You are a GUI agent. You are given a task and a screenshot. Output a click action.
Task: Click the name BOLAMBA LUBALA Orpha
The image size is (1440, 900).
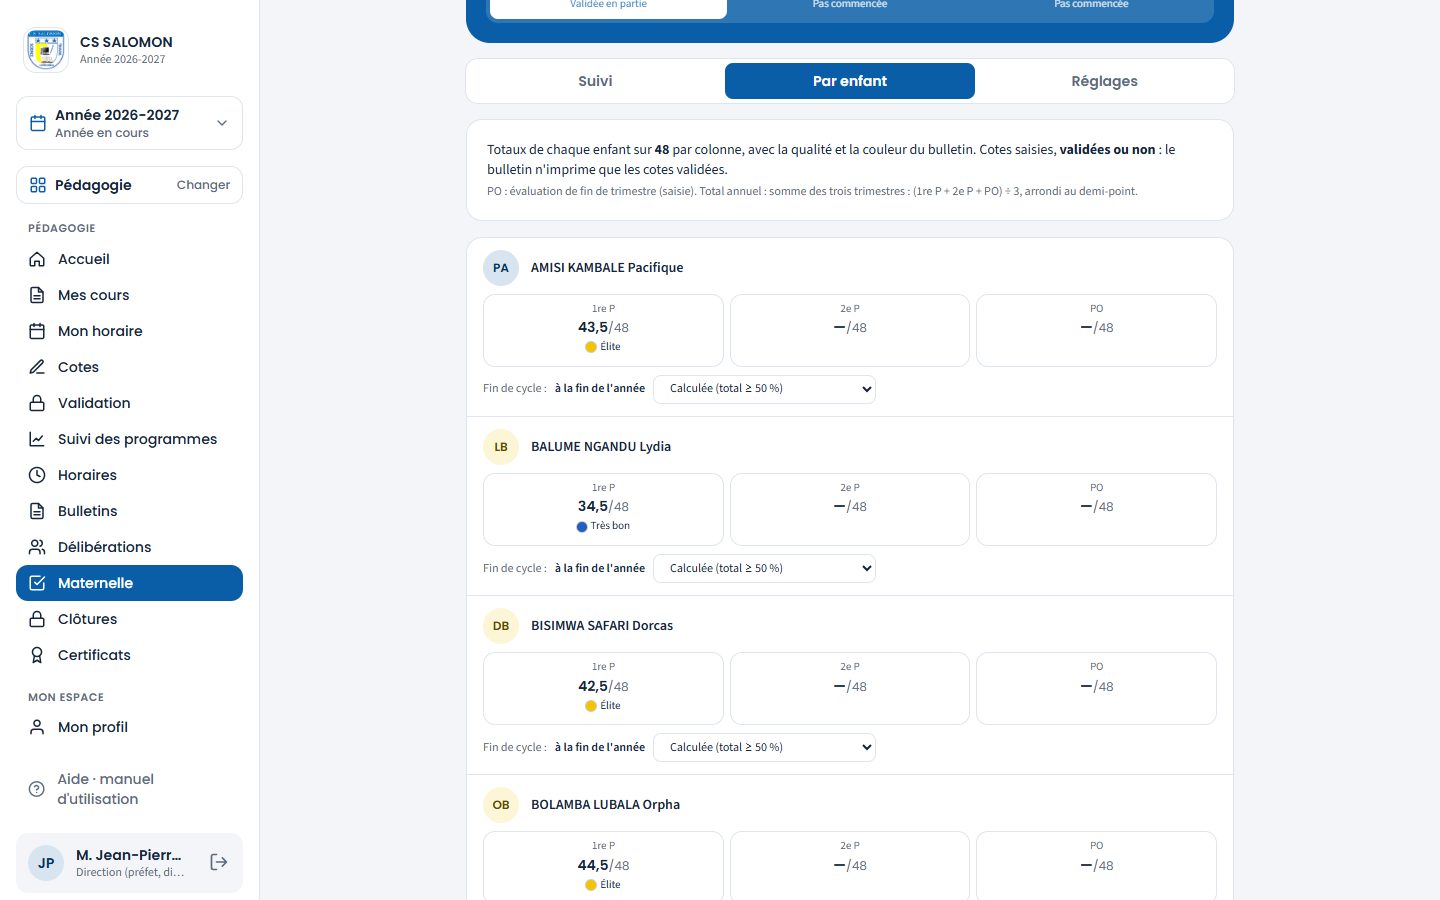(605, 805)
